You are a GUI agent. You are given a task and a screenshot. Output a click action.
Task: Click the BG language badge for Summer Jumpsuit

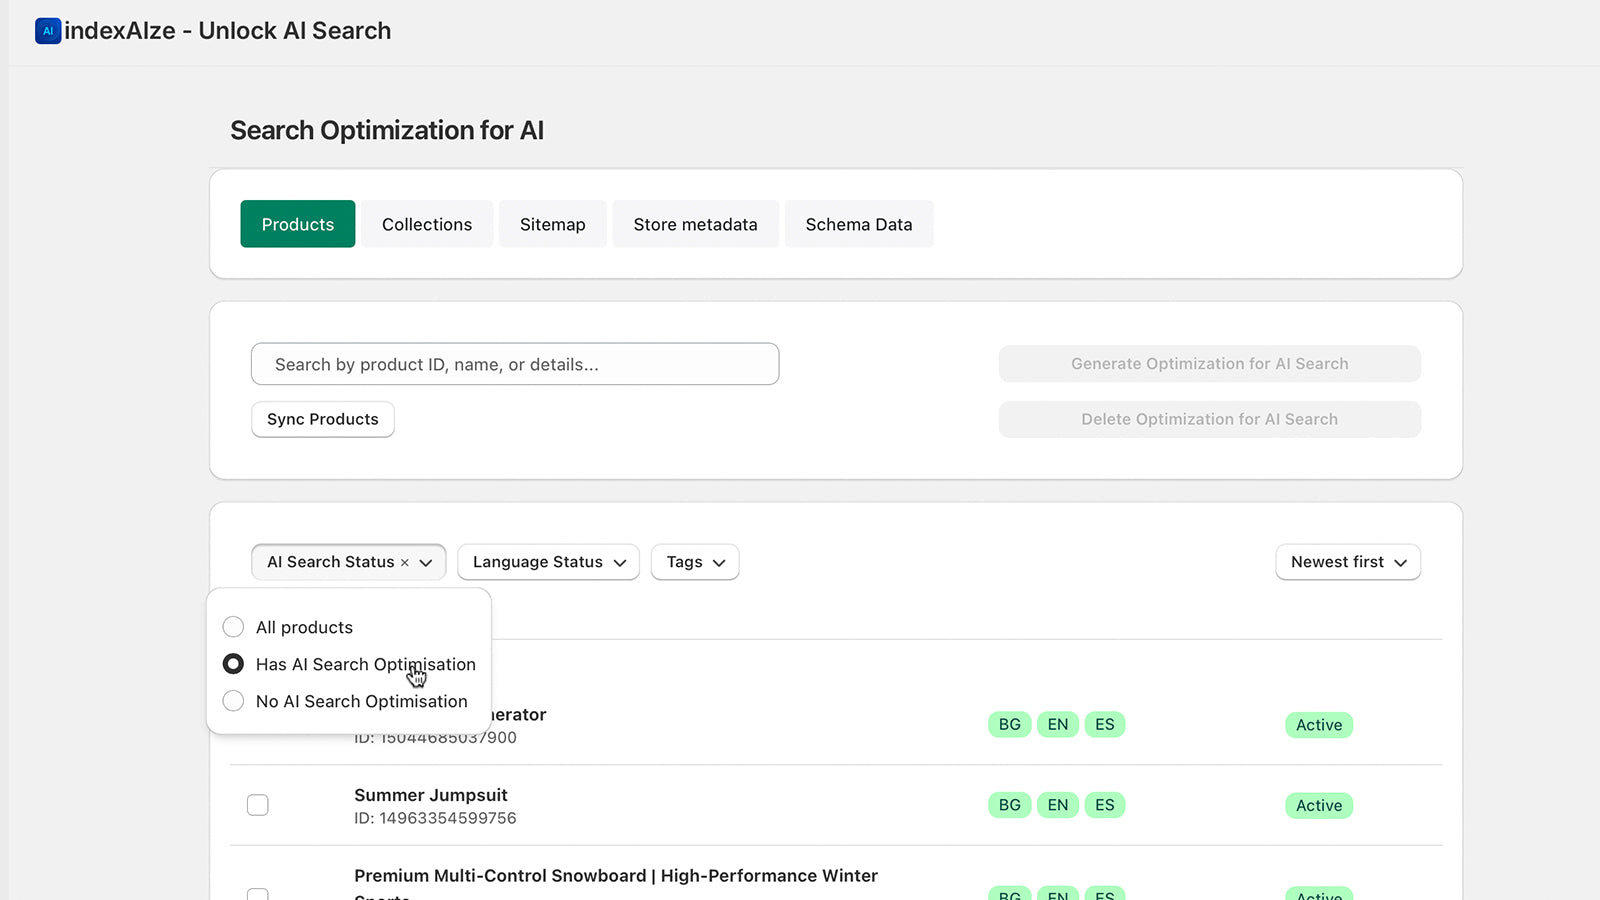(1009, 805)
